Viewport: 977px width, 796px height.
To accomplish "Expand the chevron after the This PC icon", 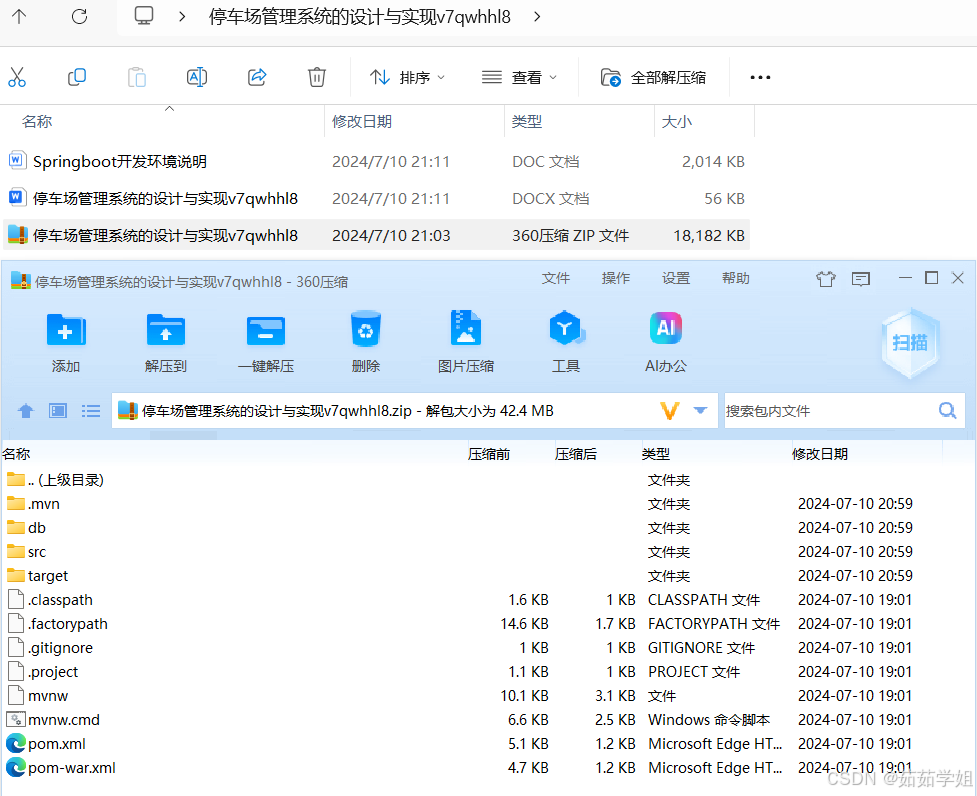I will click(182, 17).
